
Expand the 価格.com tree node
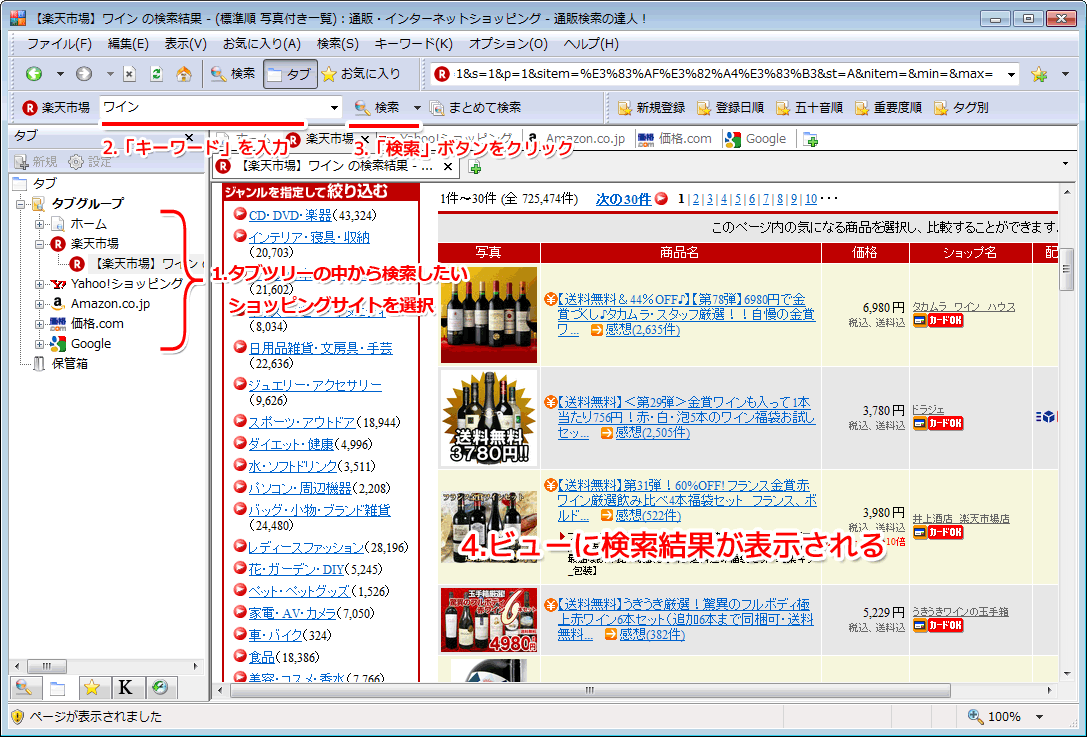coord(40,324)
